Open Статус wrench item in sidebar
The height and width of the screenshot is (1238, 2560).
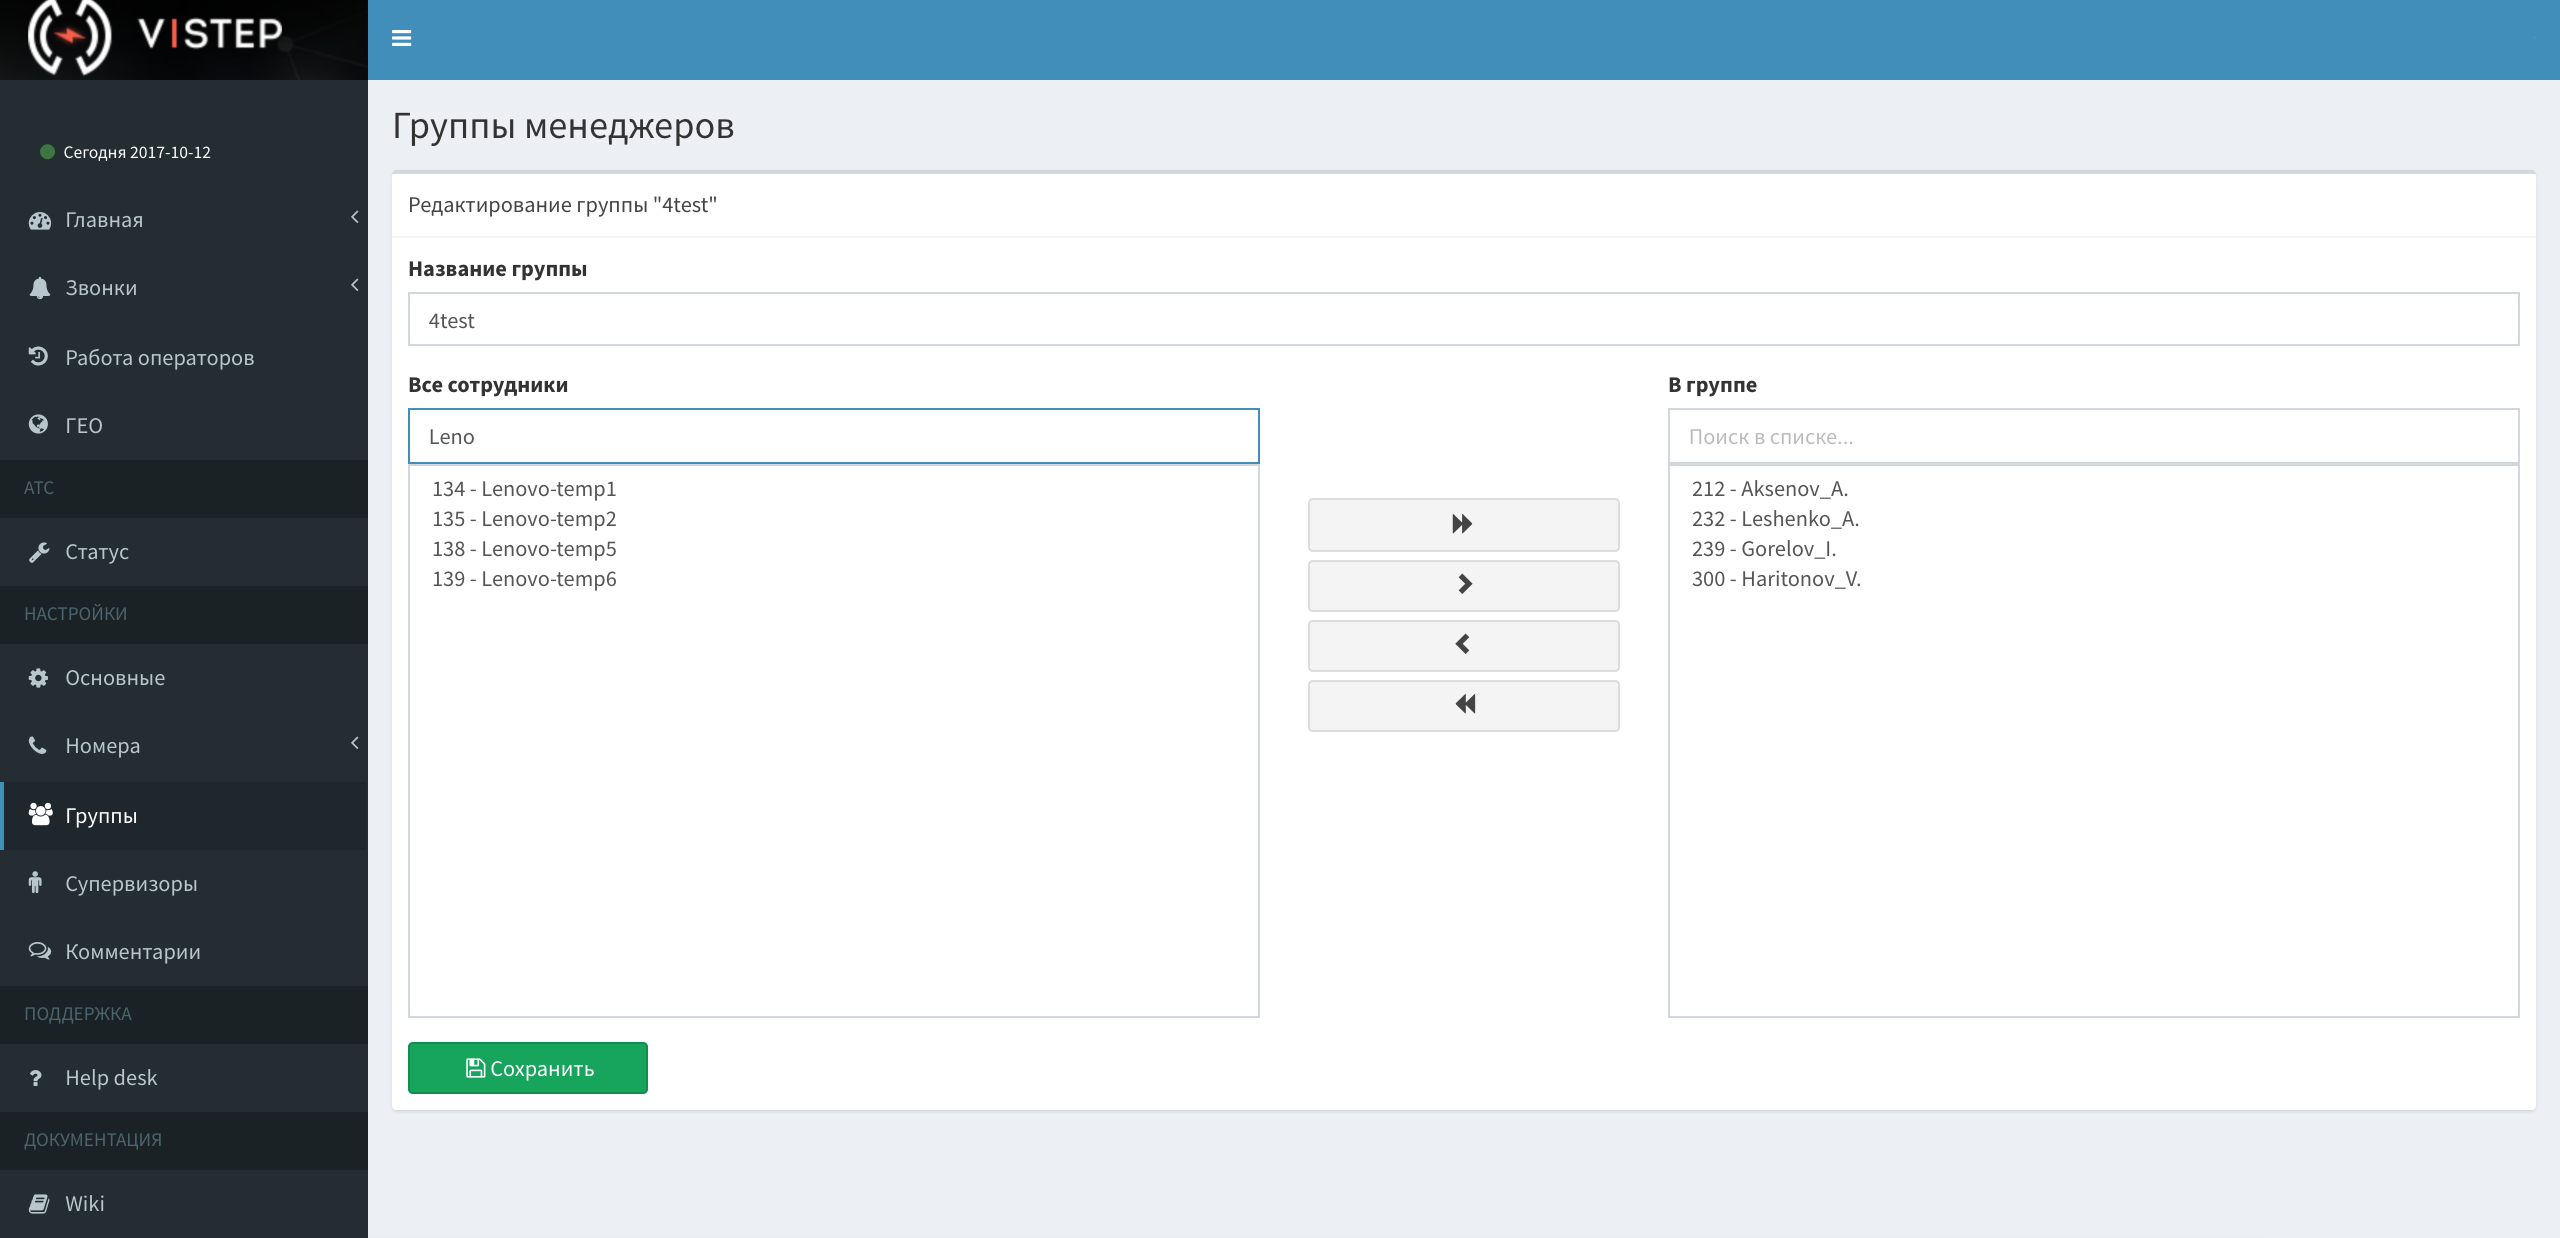click(x=96, y=552)
